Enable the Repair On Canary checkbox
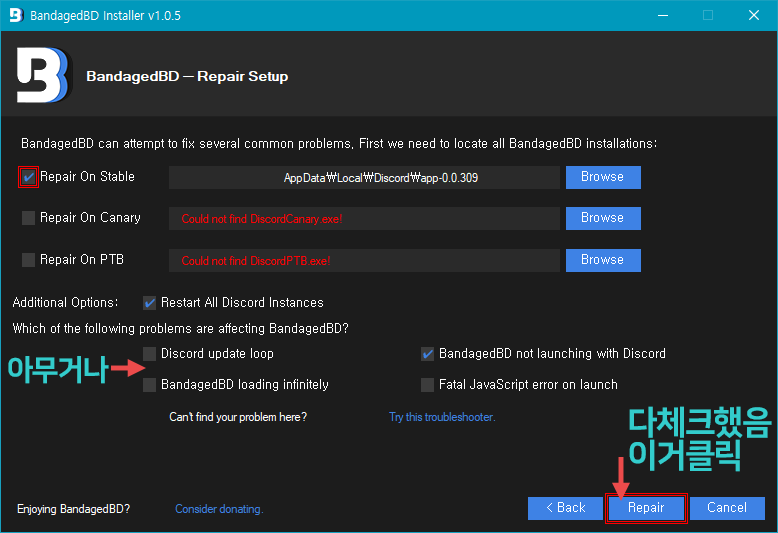Screen dimensions: 778x533 (x=28, y=218)
